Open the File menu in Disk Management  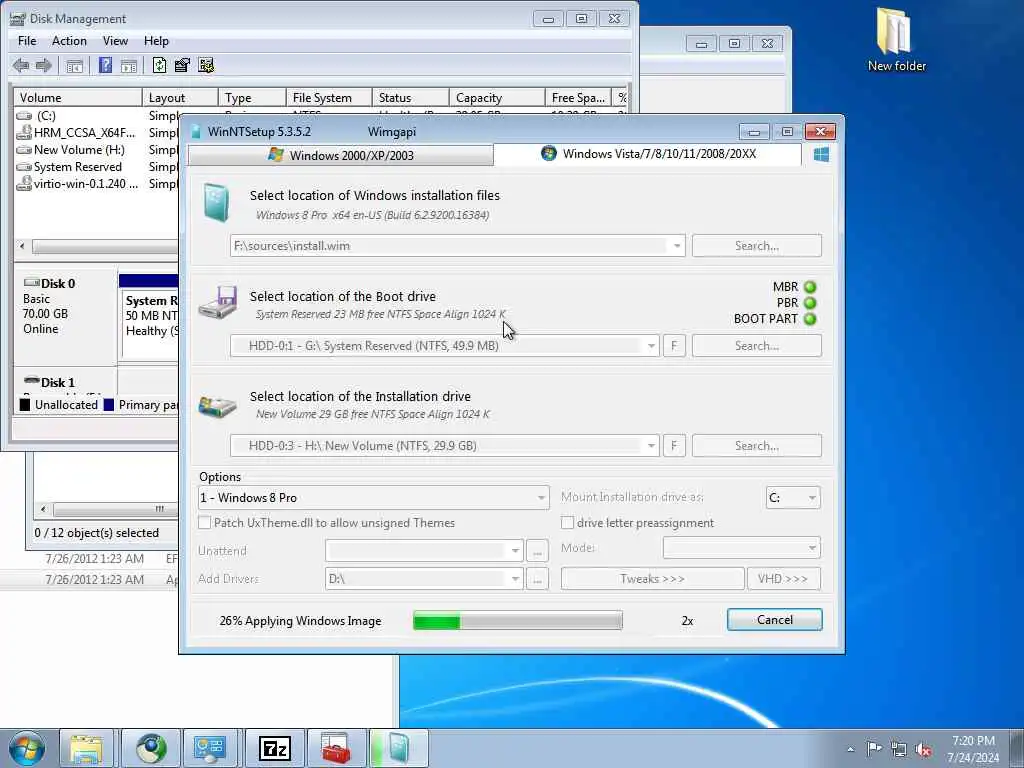tap(27, 41)
